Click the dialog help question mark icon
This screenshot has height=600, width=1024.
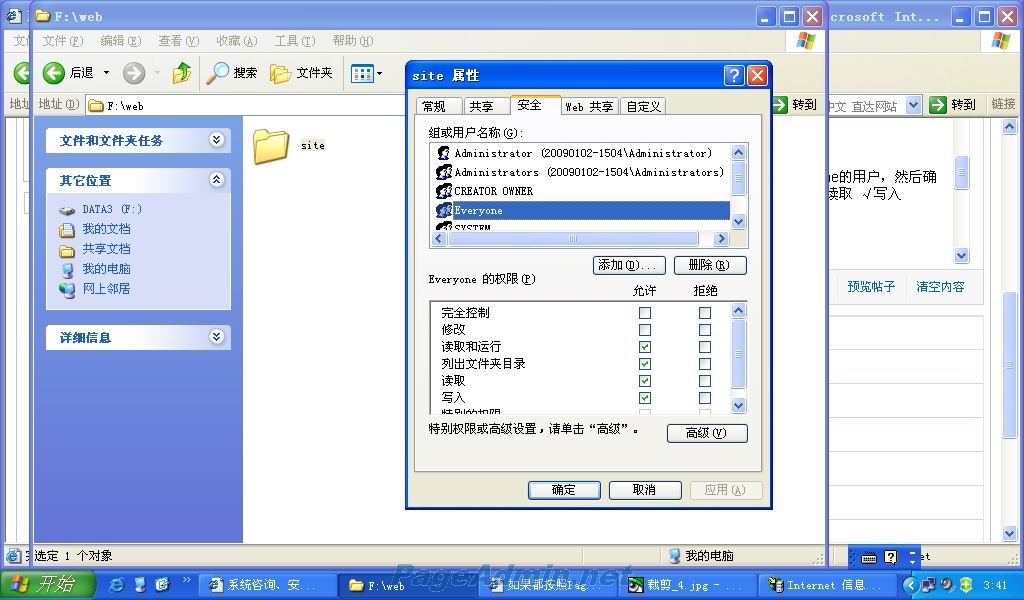tap(734, 75)
